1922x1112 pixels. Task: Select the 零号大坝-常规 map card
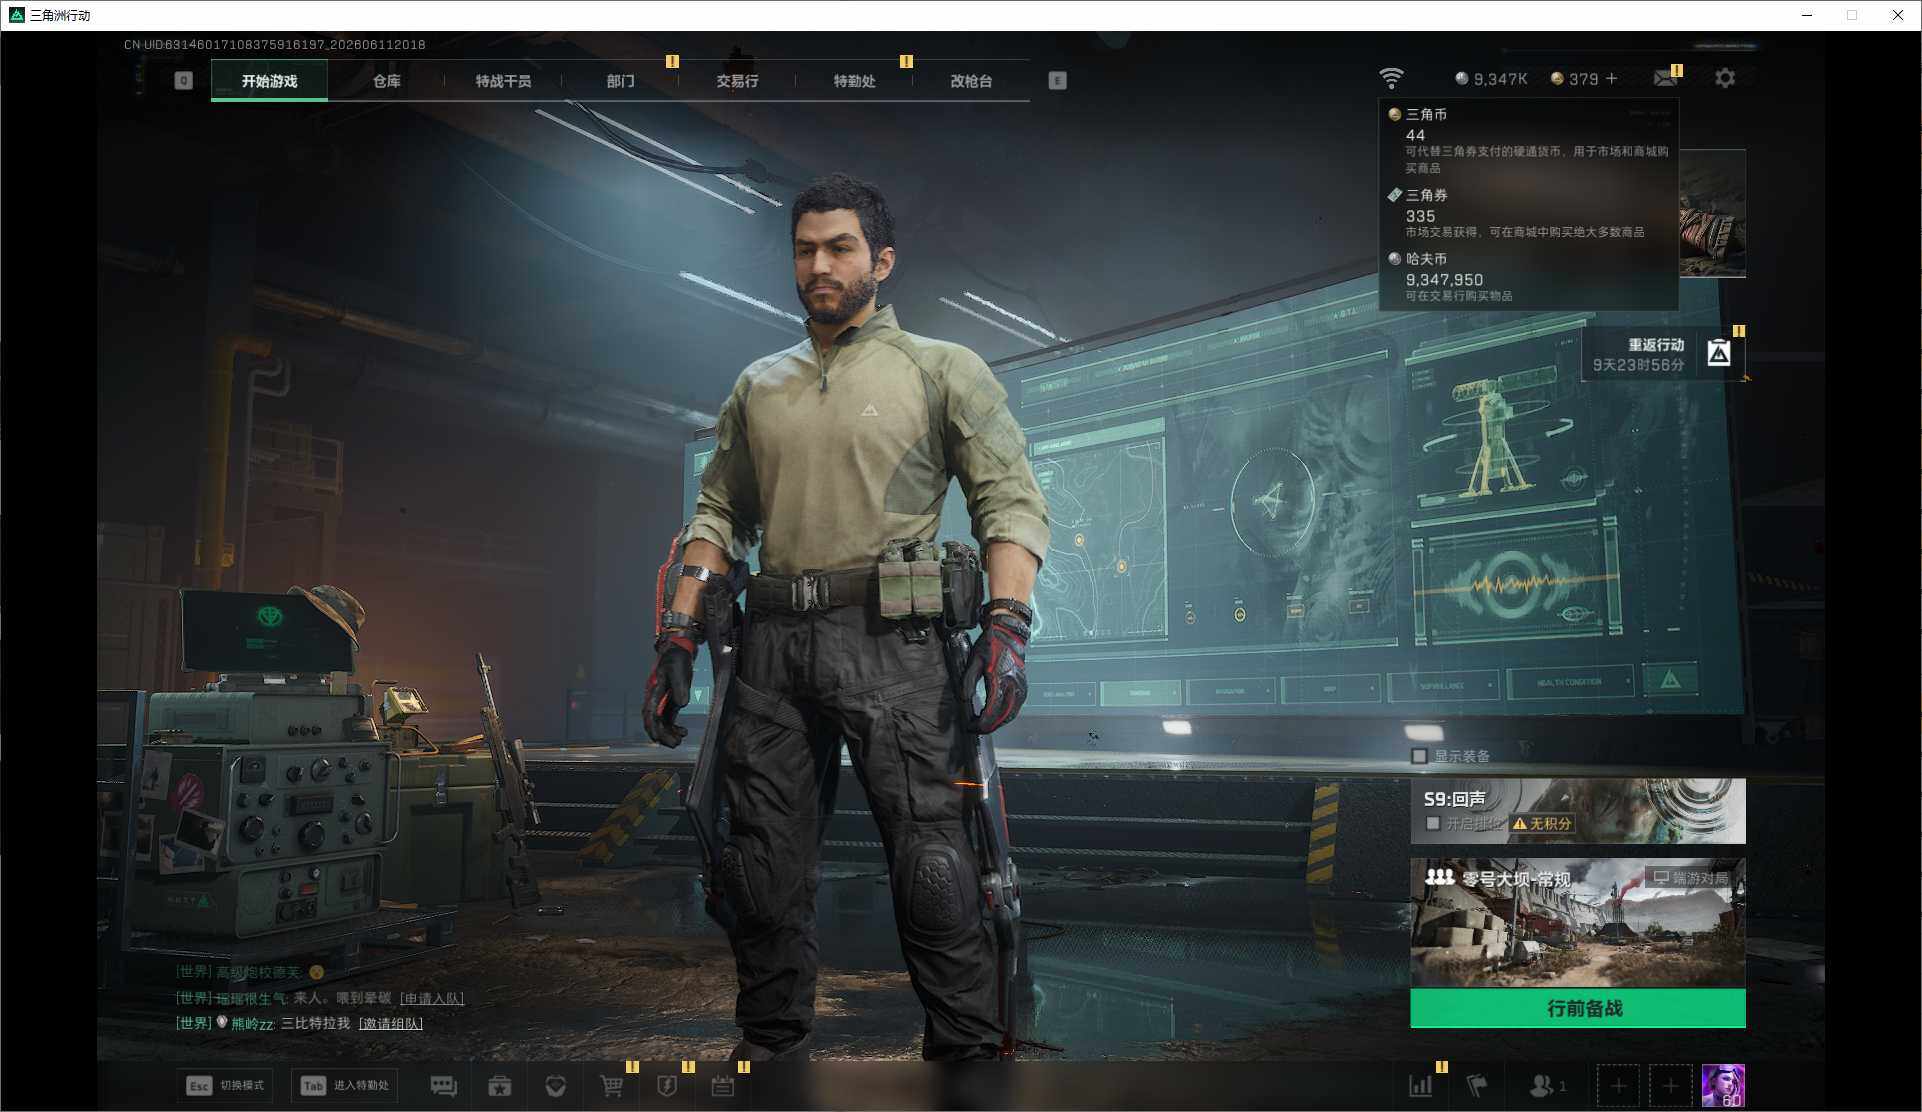(1578, 923)
